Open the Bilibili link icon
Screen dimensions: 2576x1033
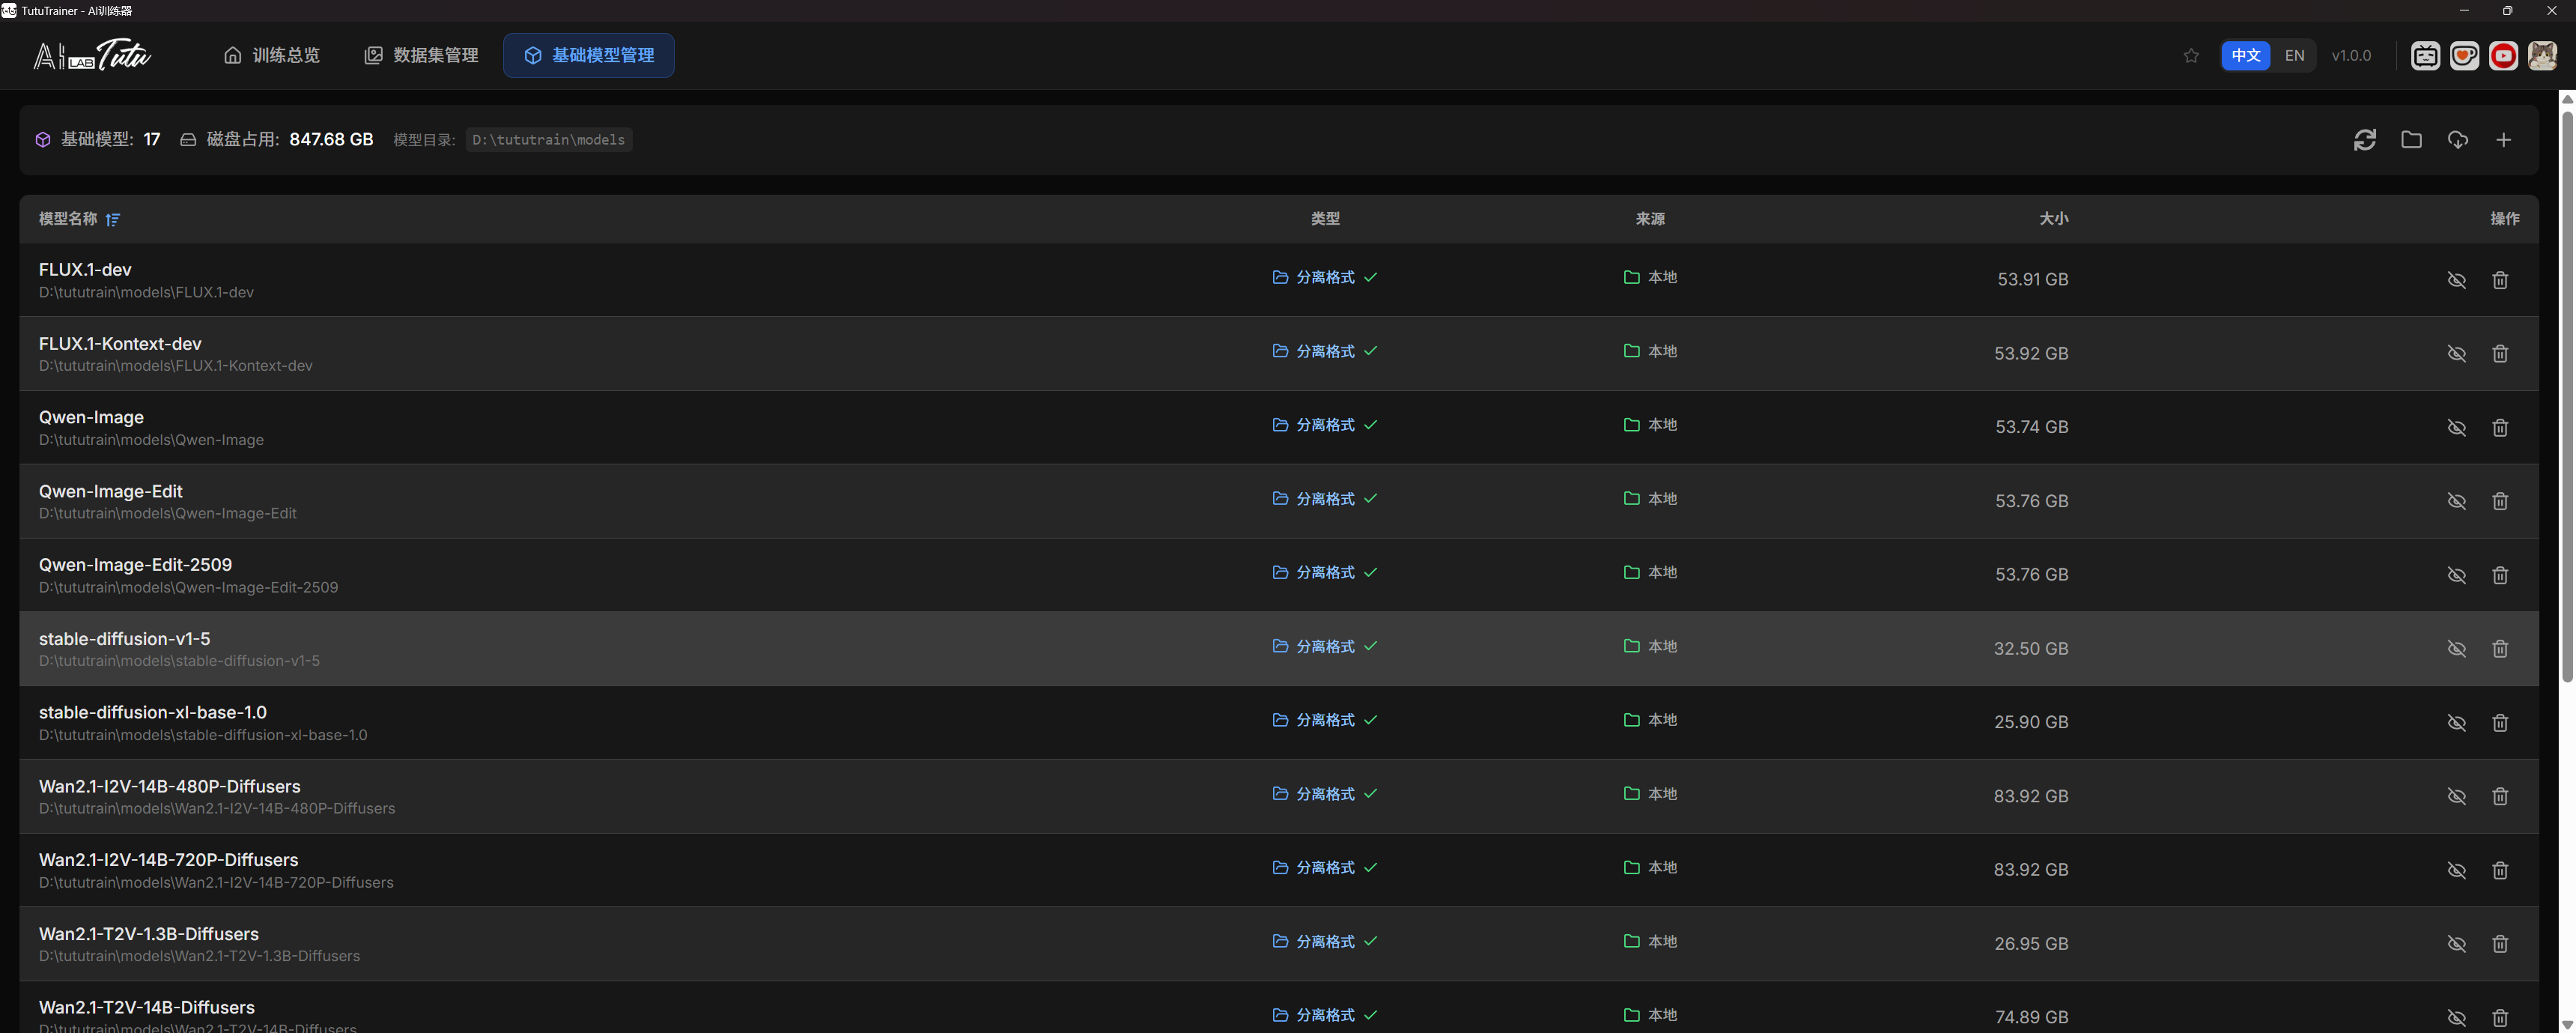(x=2425, y=56)
